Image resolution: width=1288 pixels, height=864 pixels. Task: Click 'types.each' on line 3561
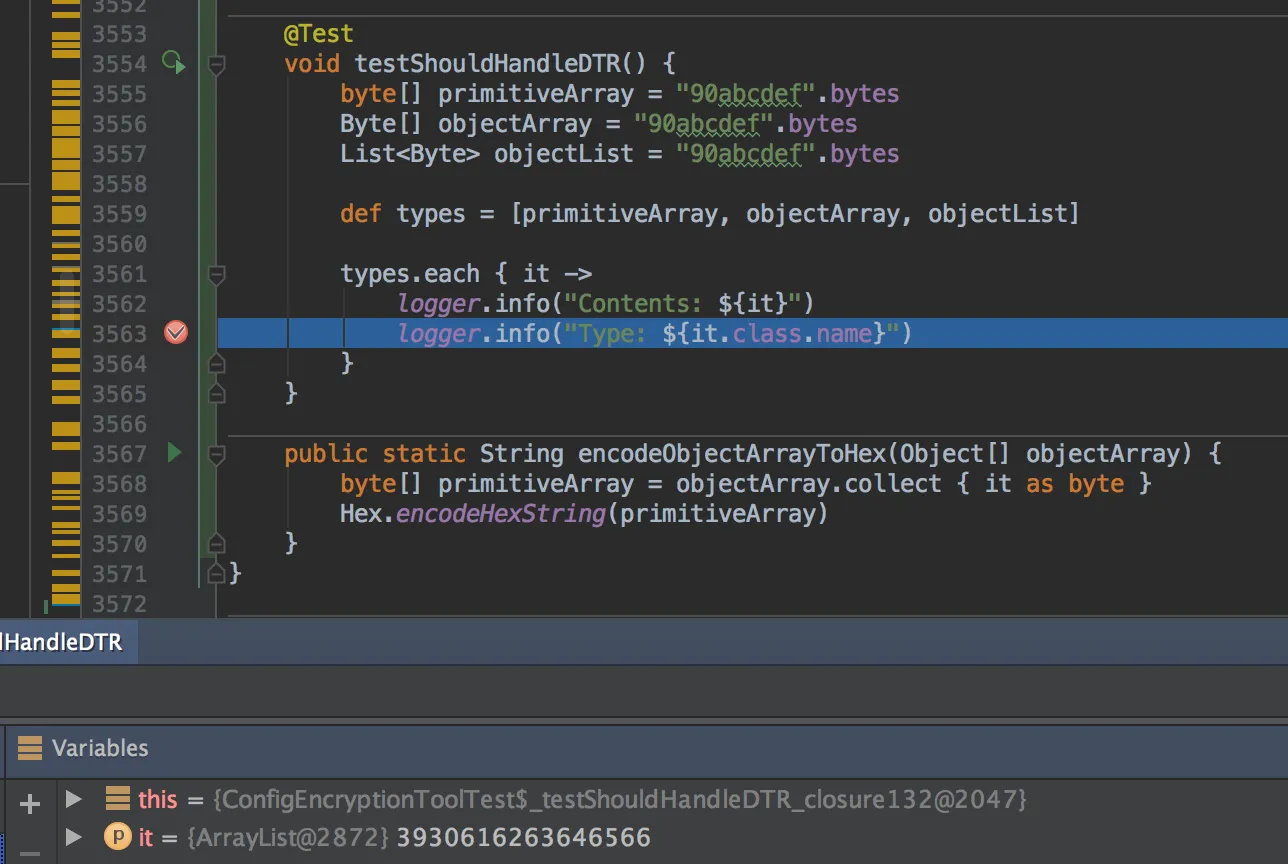[410, 274]
